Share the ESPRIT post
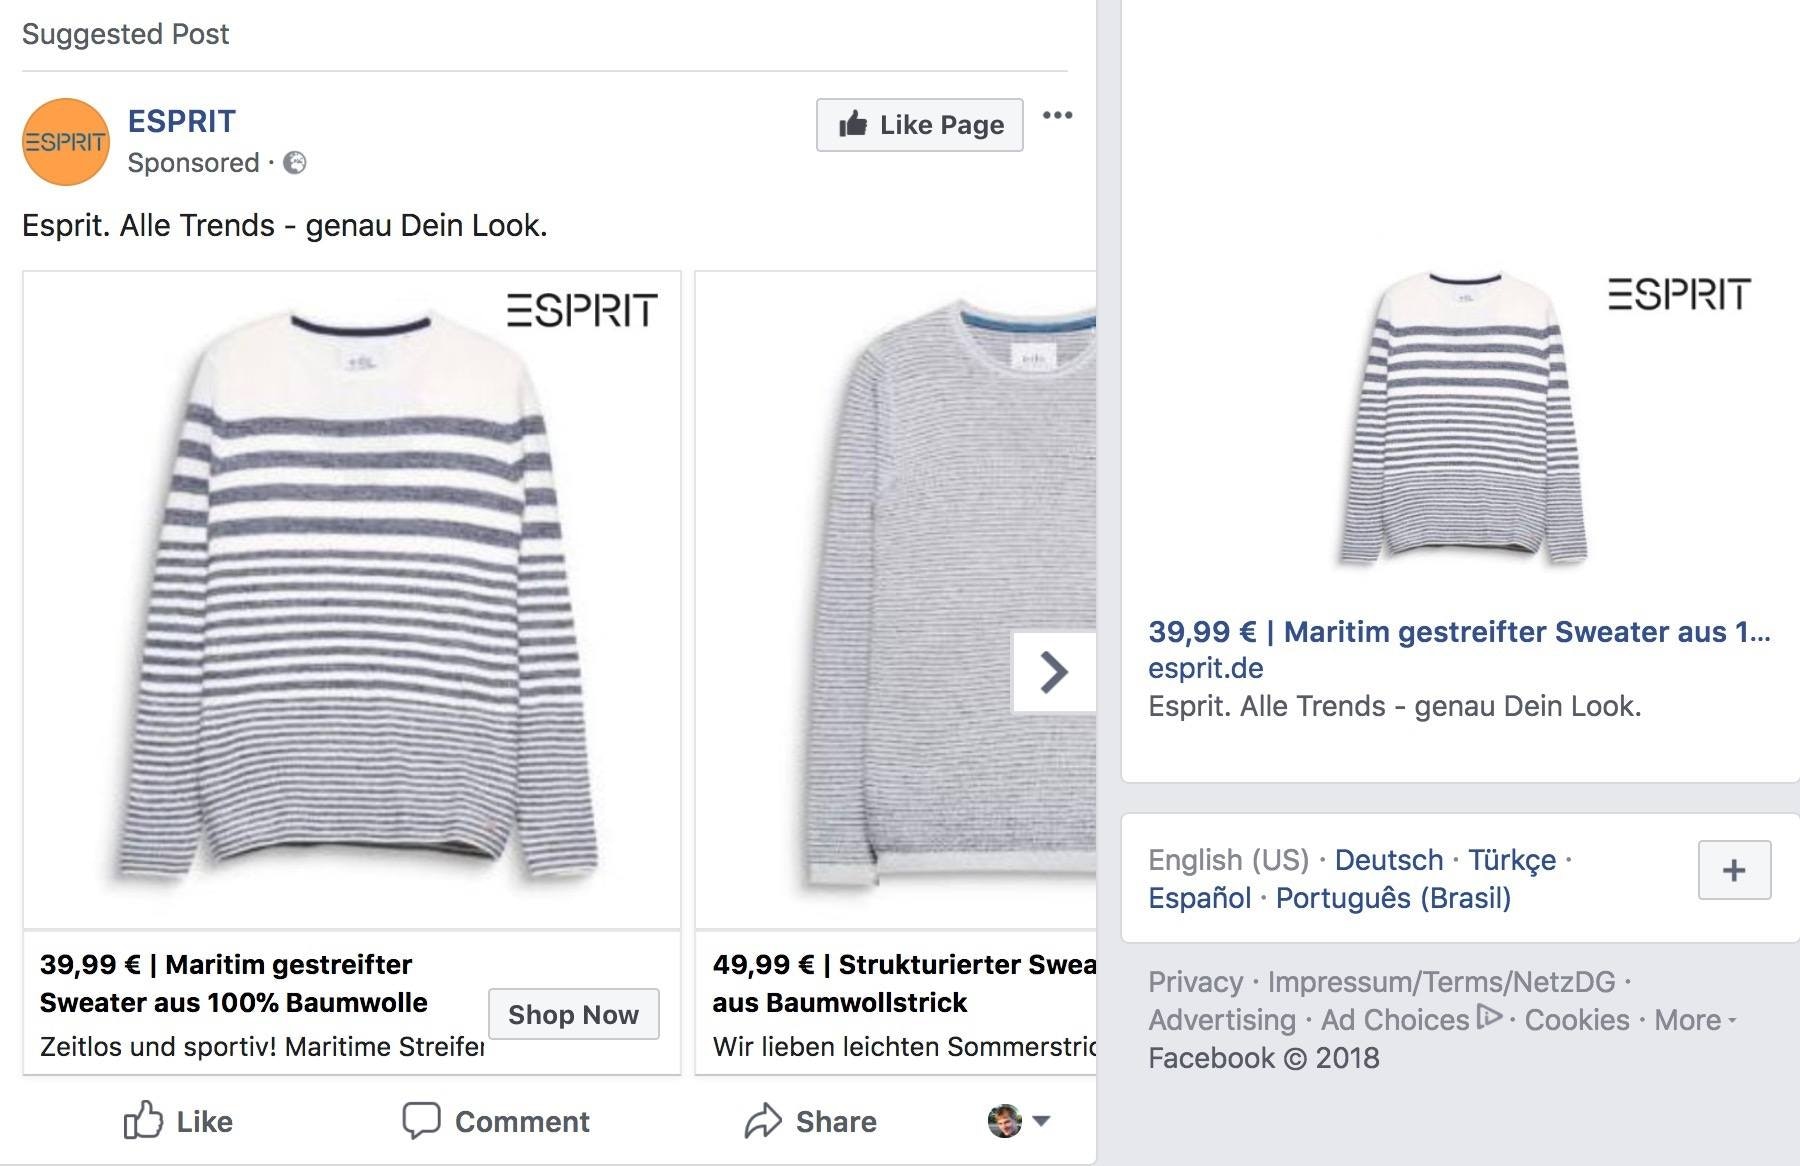1800x1166 pixels. pos(811,1121)
